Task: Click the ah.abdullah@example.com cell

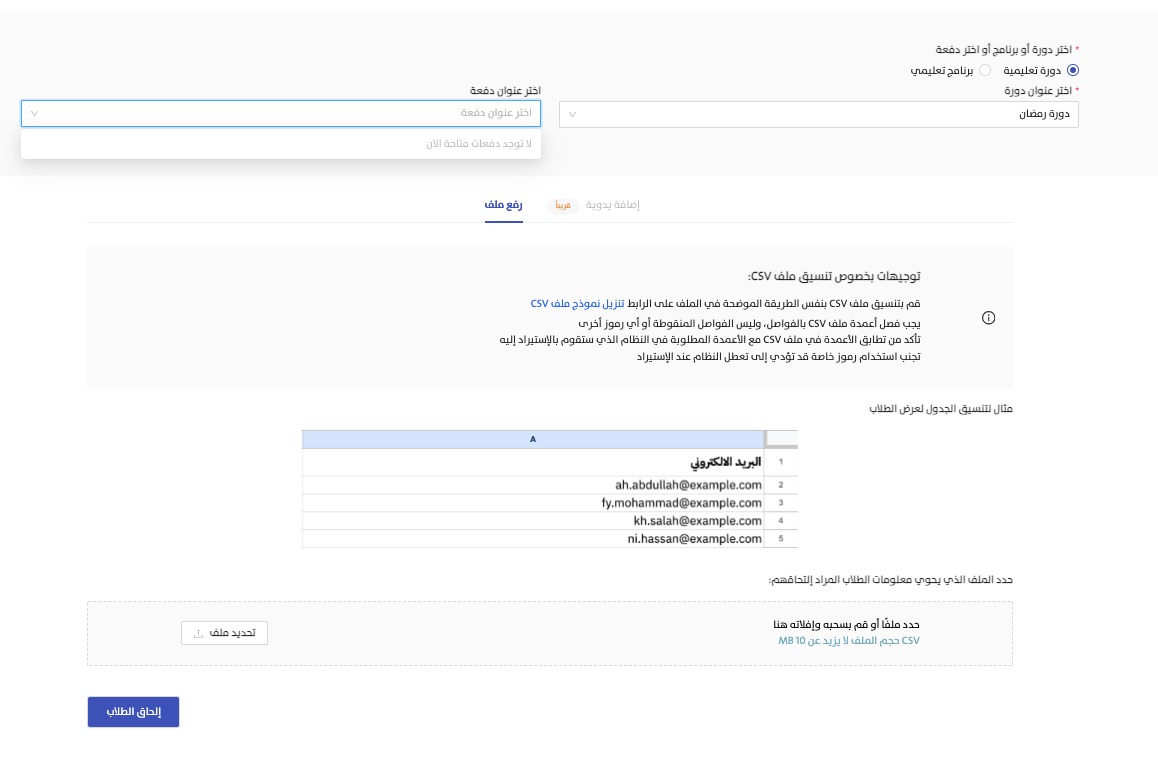Action: coord(688,485)
